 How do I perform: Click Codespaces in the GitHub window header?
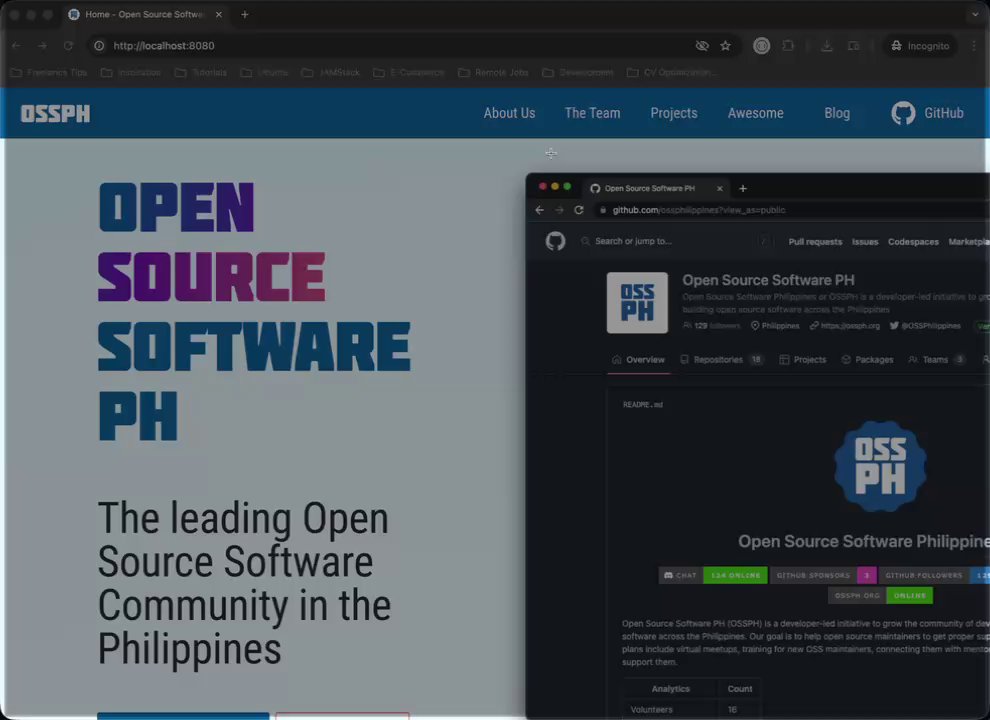(912, 242)
